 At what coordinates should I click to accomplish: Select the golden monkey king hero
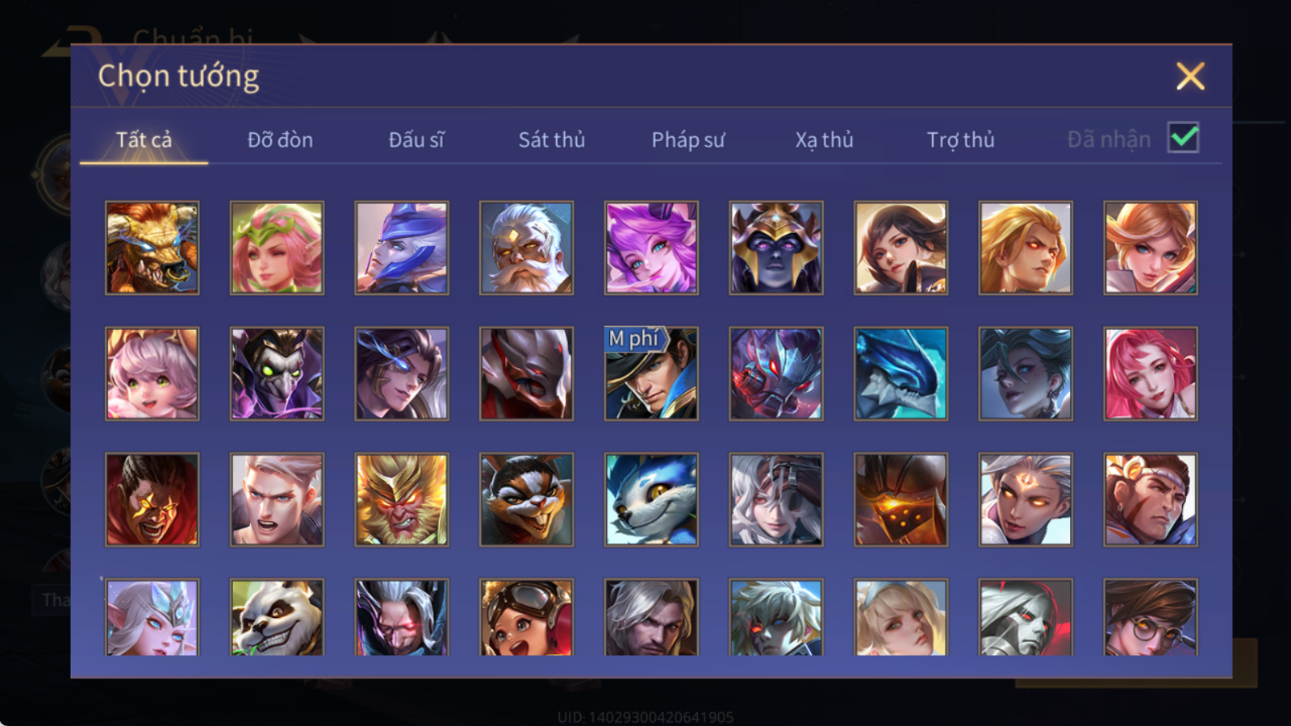(x=402, y=500)
